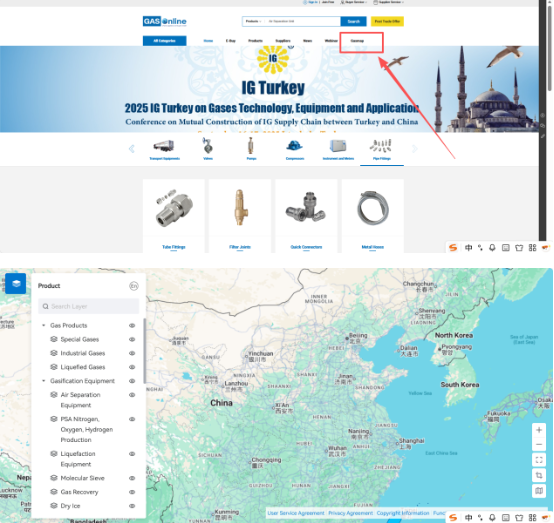This screenshot has width=554, height=523.
Task: Toggle the Dry Ice layer eye
Action: tap(132, 506)
